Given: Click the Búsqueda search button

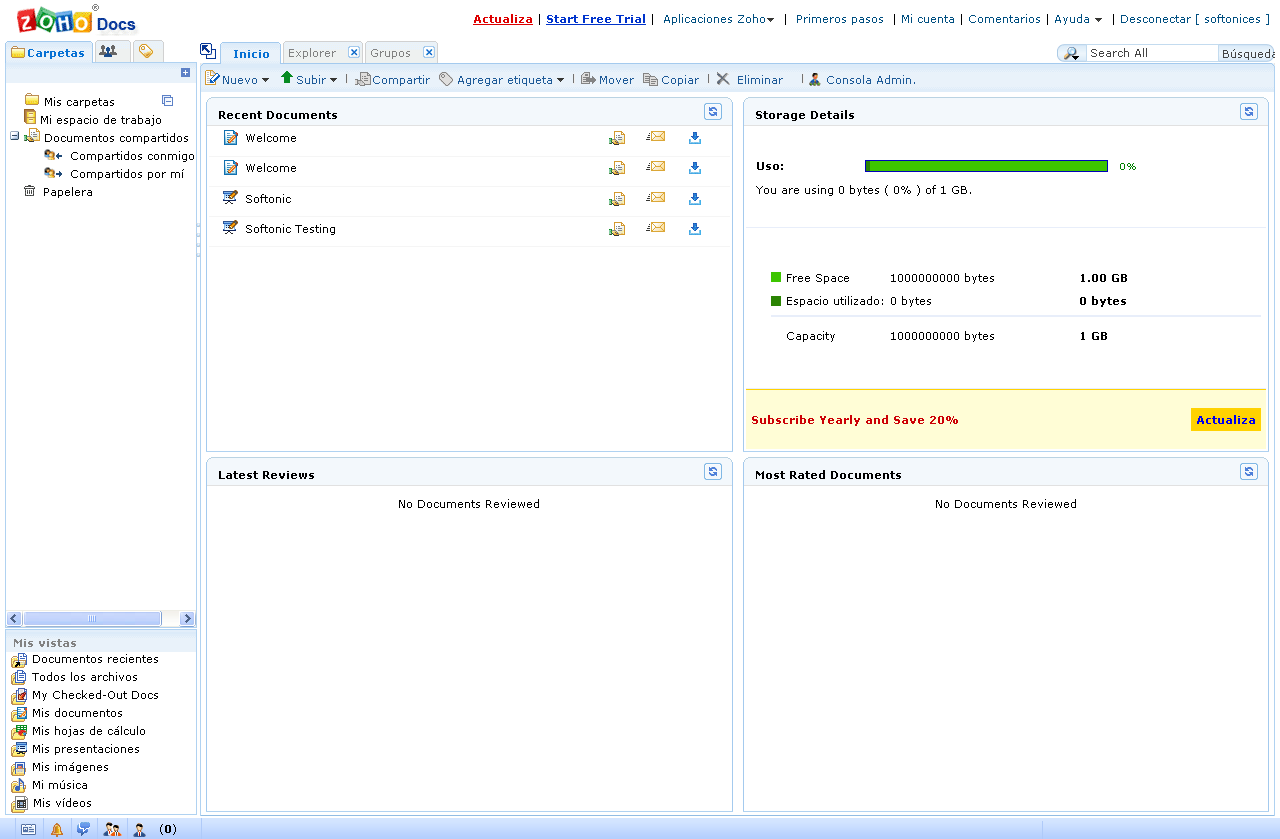Looking at the screenshot, I should 1247,53.
